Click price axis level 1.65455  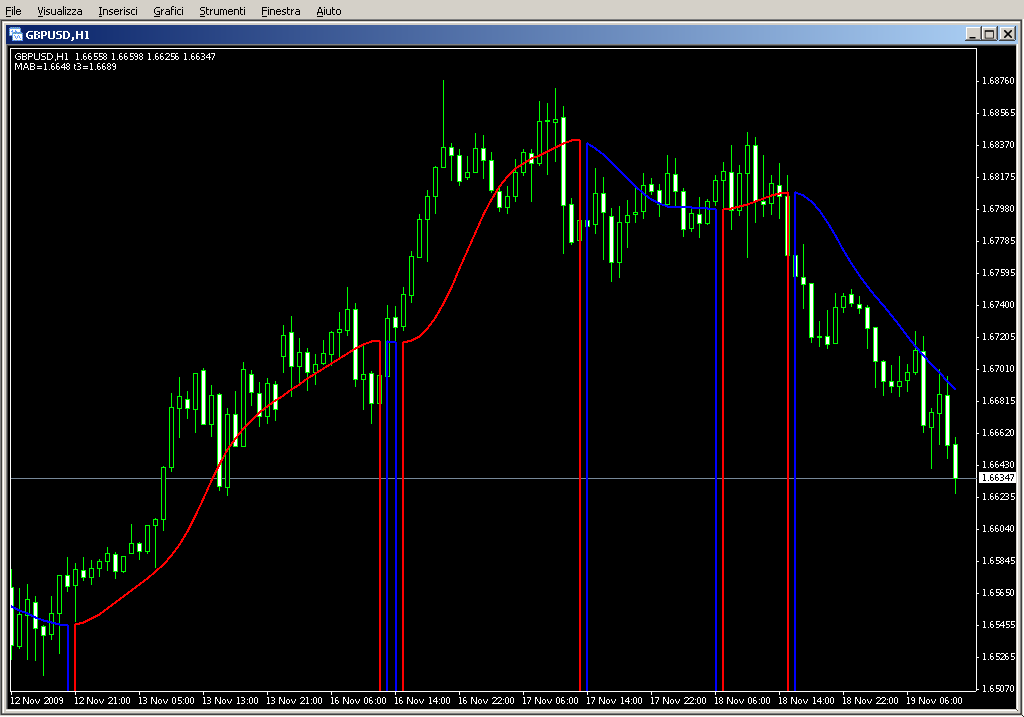[x=999, y=625]
